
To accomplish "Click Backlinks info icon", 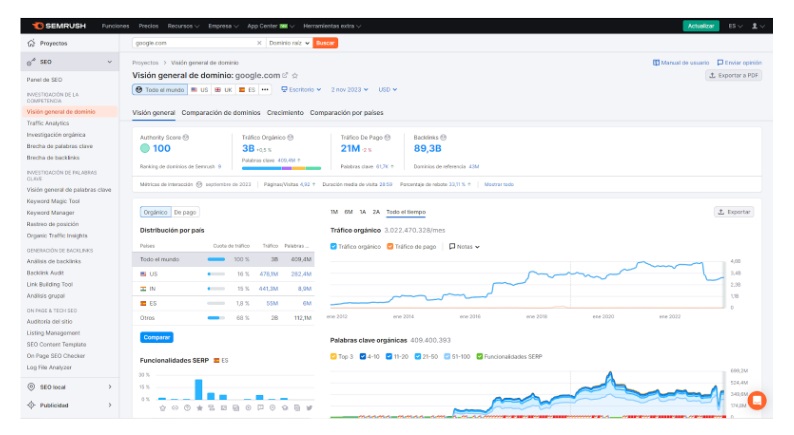I will pyautogui.click(x=443, y=137).
